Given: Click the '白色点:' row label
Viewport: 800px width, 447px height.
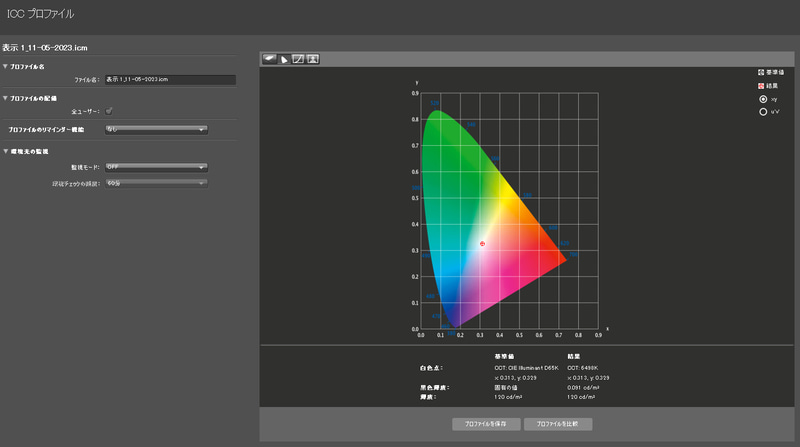Looking at the screenshot, I should (432, 368).
